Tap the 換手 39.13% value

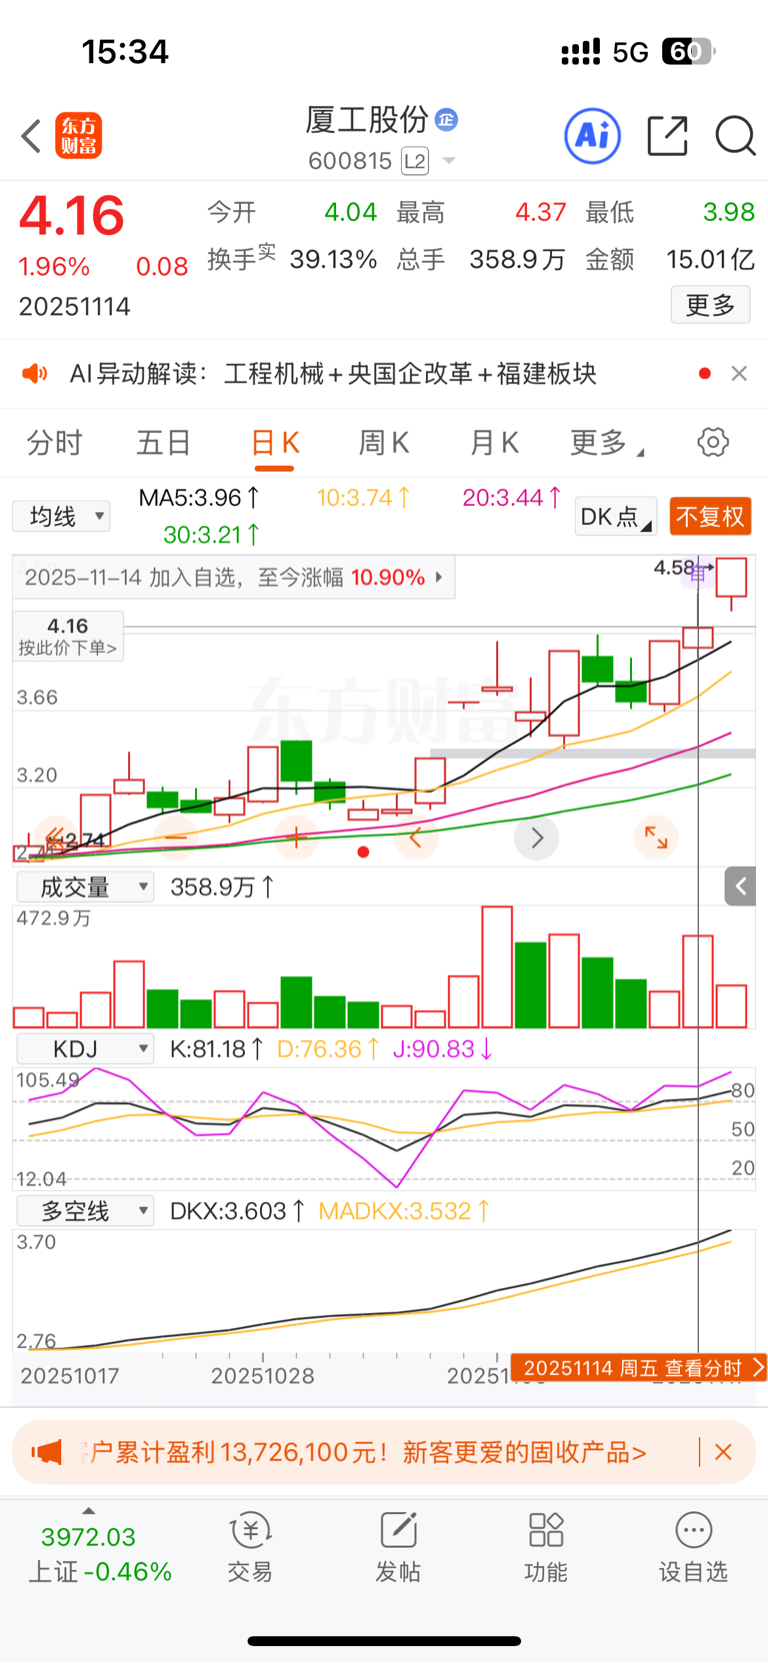coord(333,260)
